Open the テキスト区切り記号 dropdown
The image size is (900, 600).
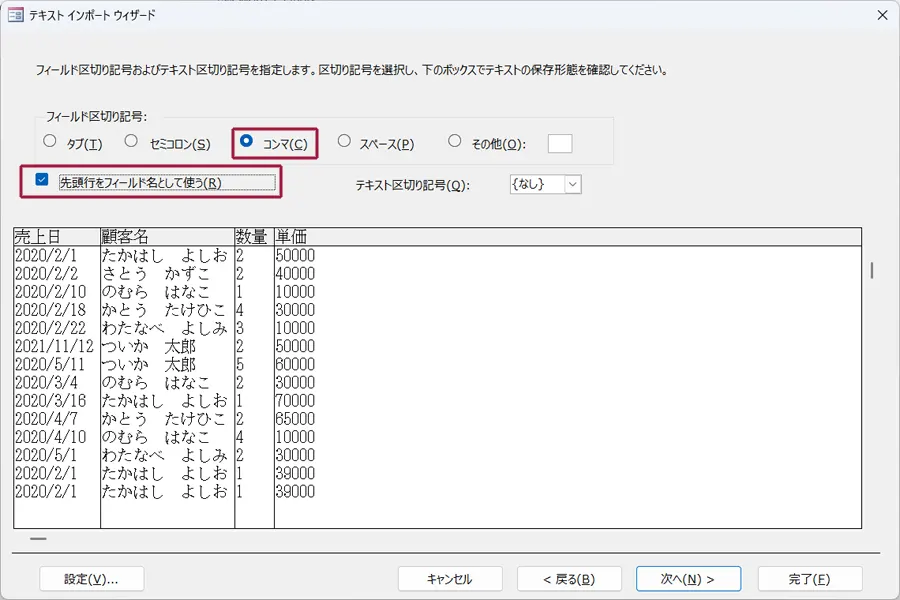[x=572, y=184]
